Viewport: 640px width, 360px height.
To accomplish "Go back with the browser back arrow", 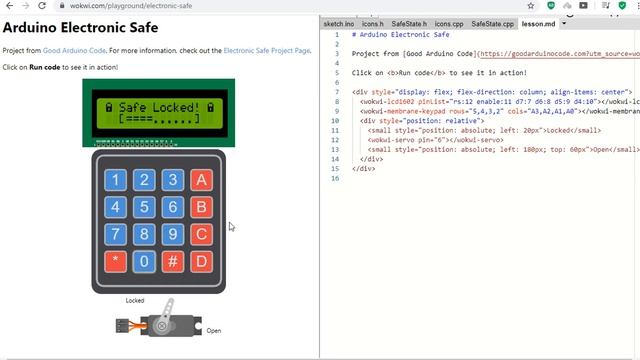I will (x=9, y=6).
